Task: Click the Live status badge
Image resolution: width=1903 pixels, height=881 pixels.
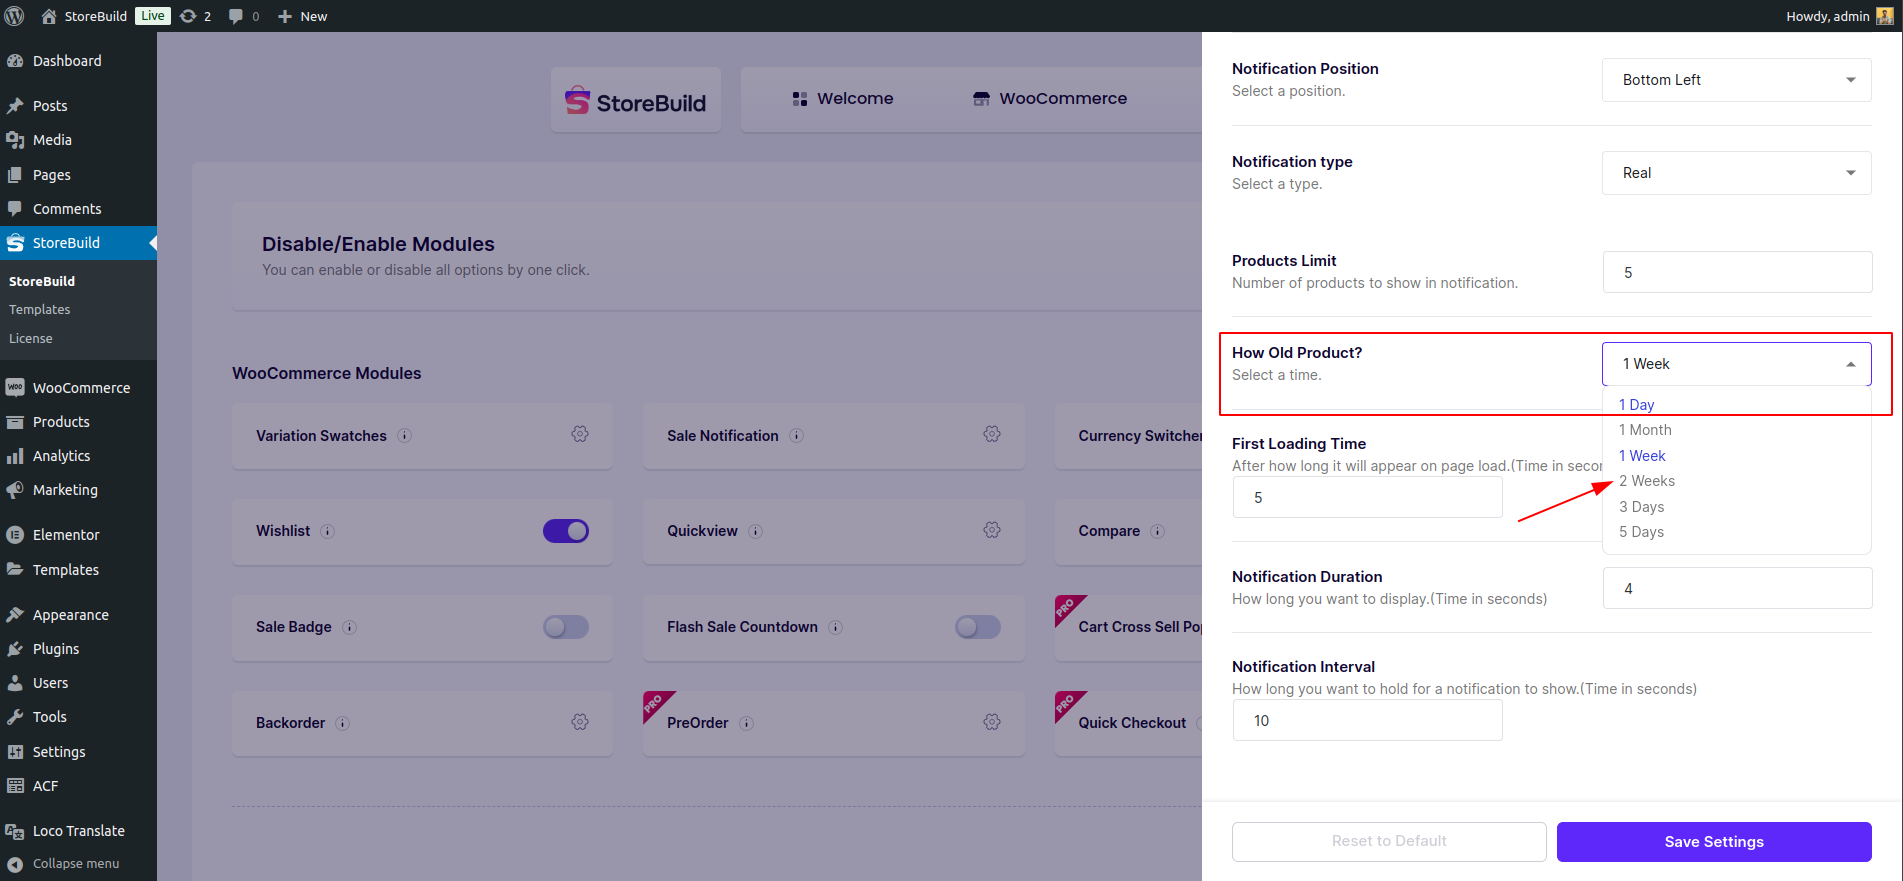Action: (153, 16)
